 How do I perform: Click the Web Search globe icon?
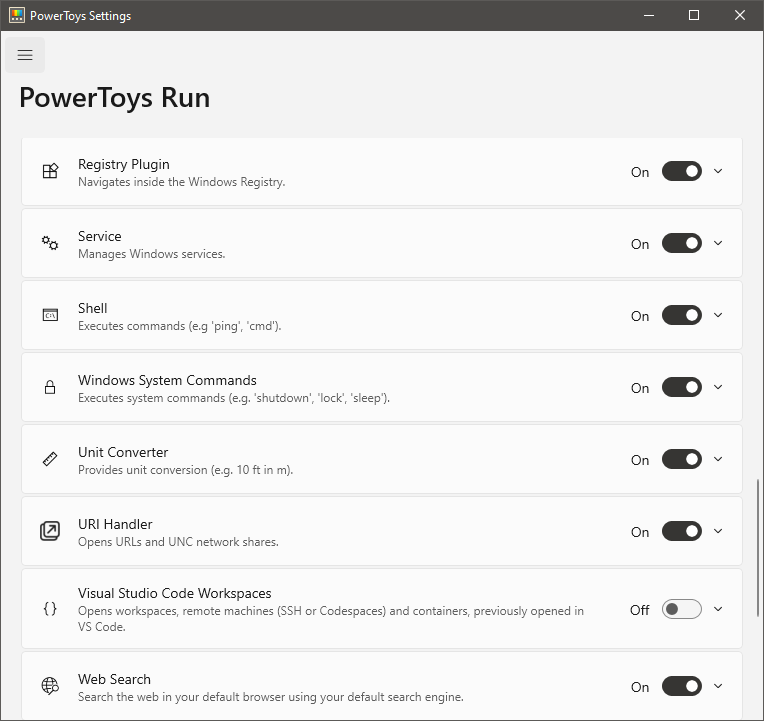(x=50, y=686)
